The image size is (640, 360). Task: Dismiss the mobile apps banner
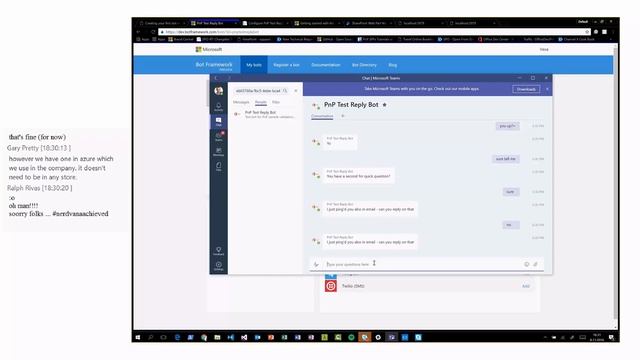point(547,89)
